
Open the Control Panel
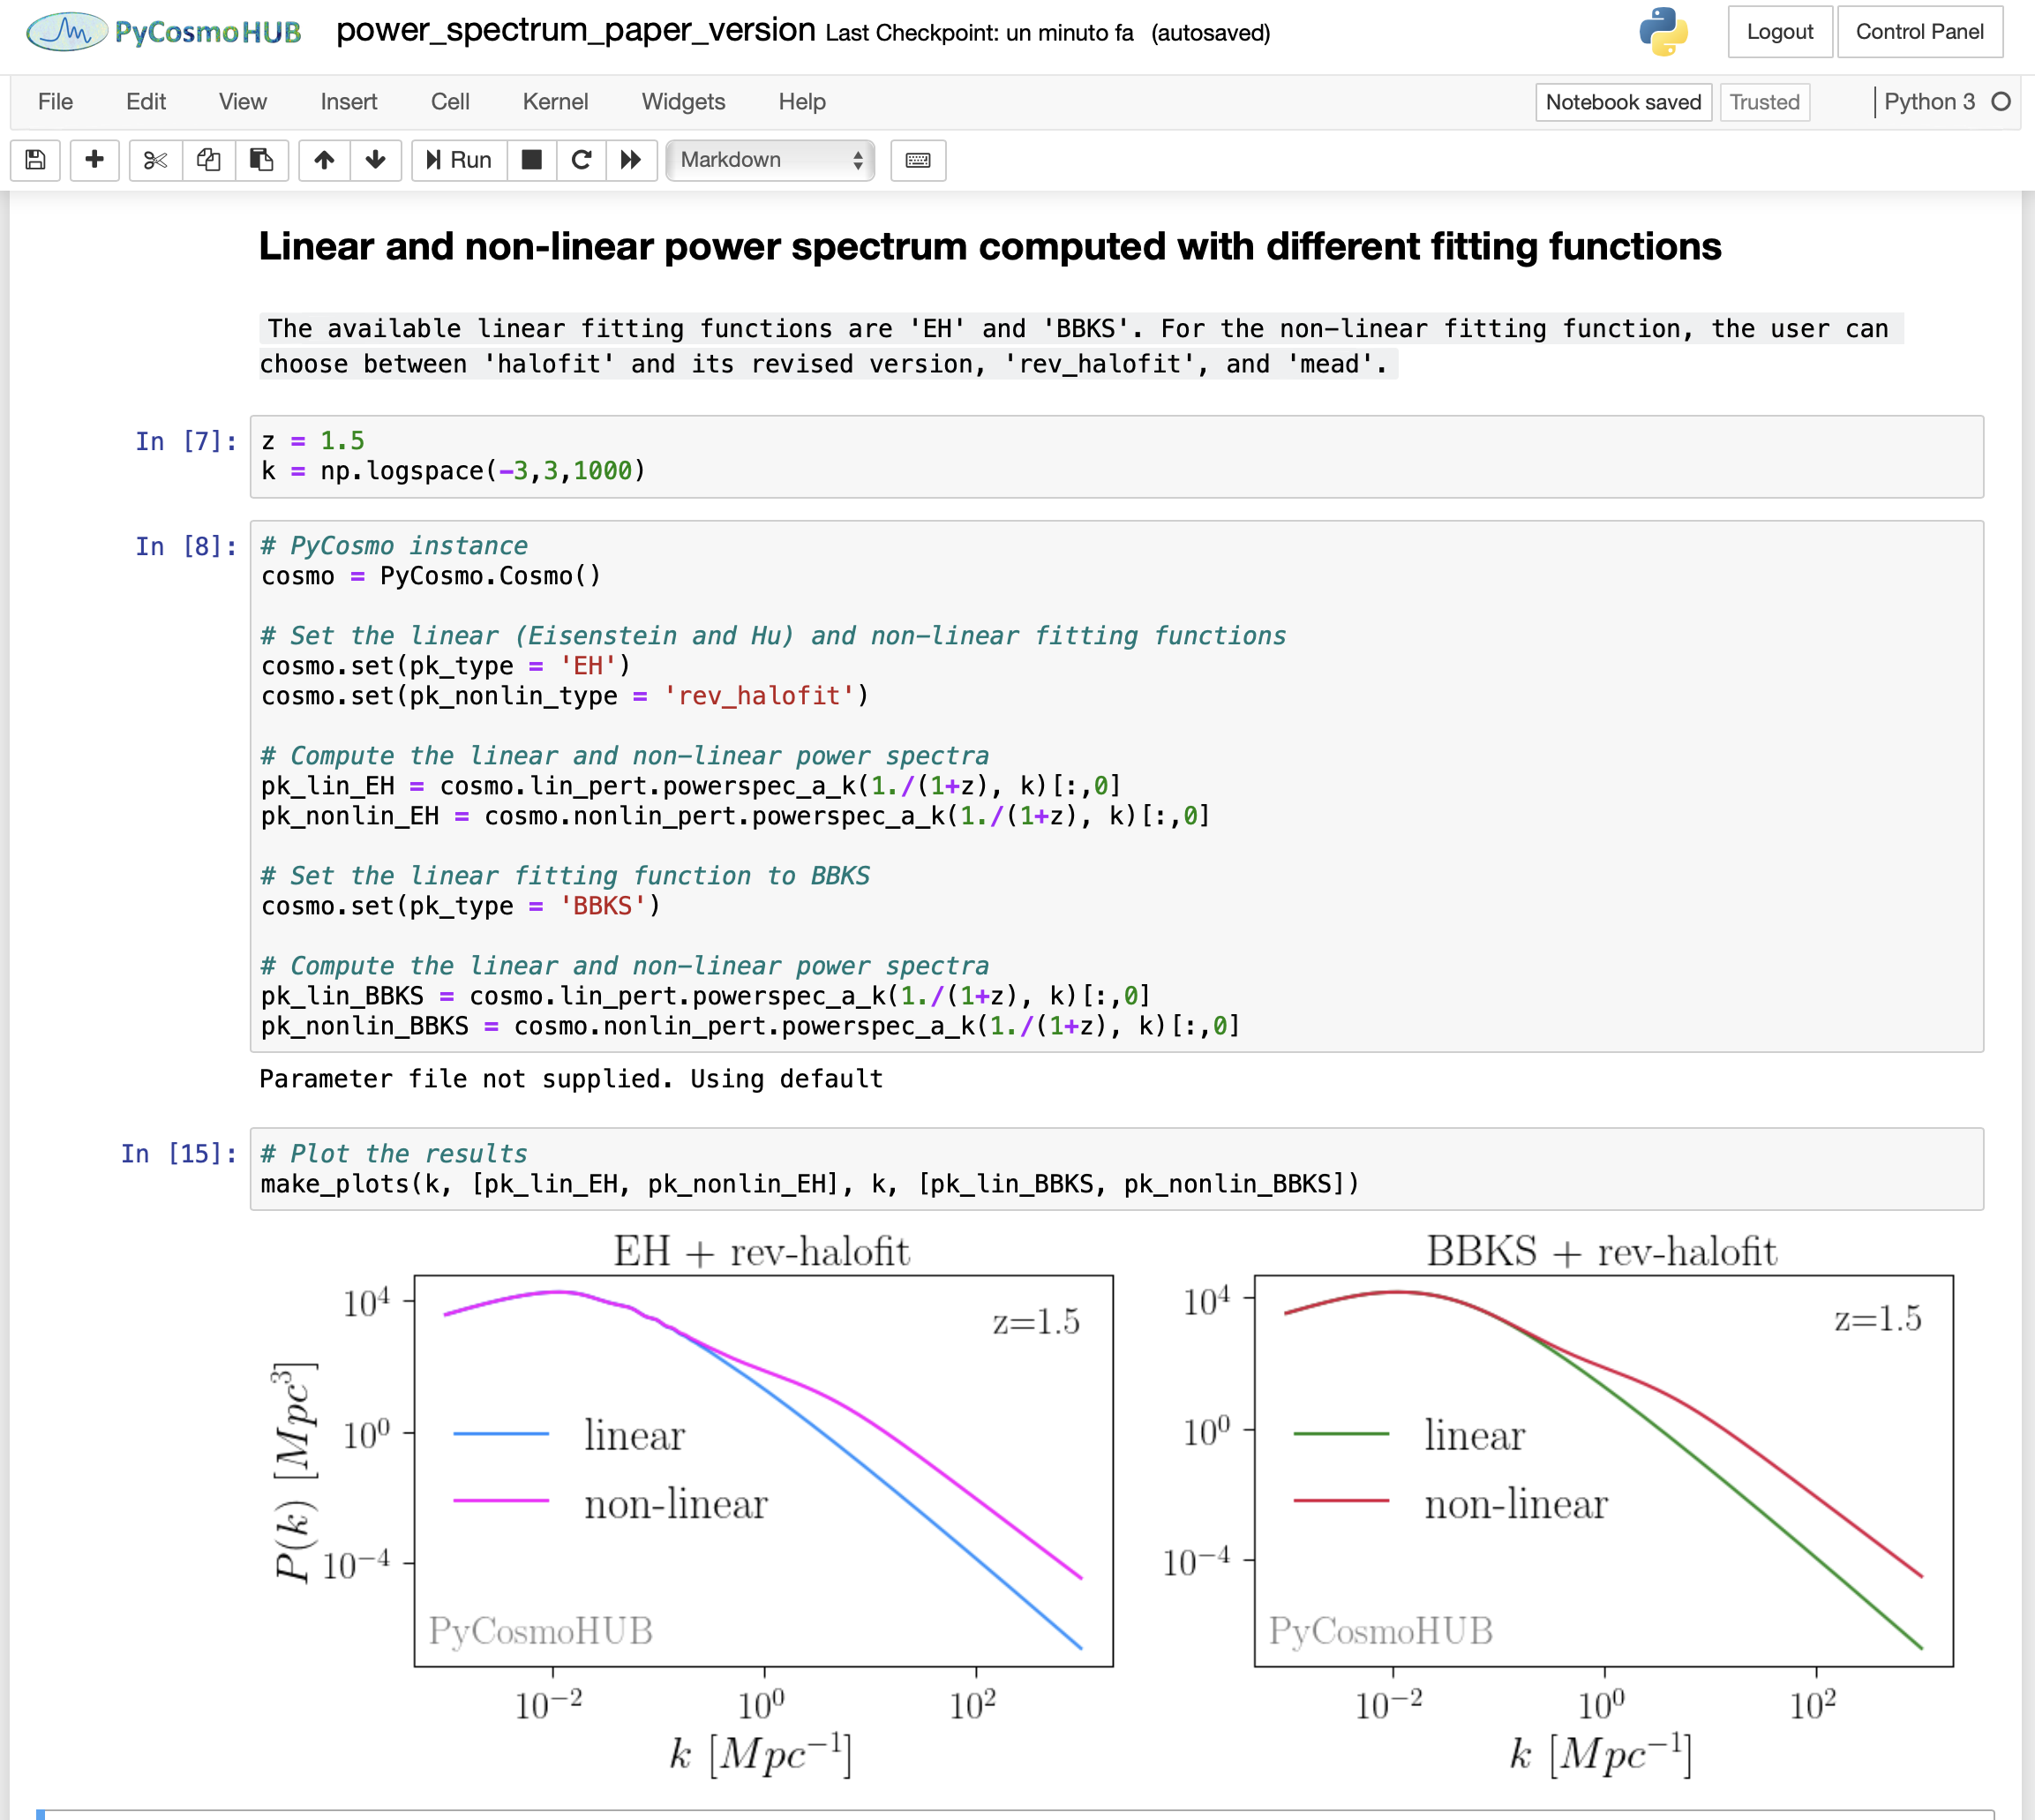(1919, 32)
